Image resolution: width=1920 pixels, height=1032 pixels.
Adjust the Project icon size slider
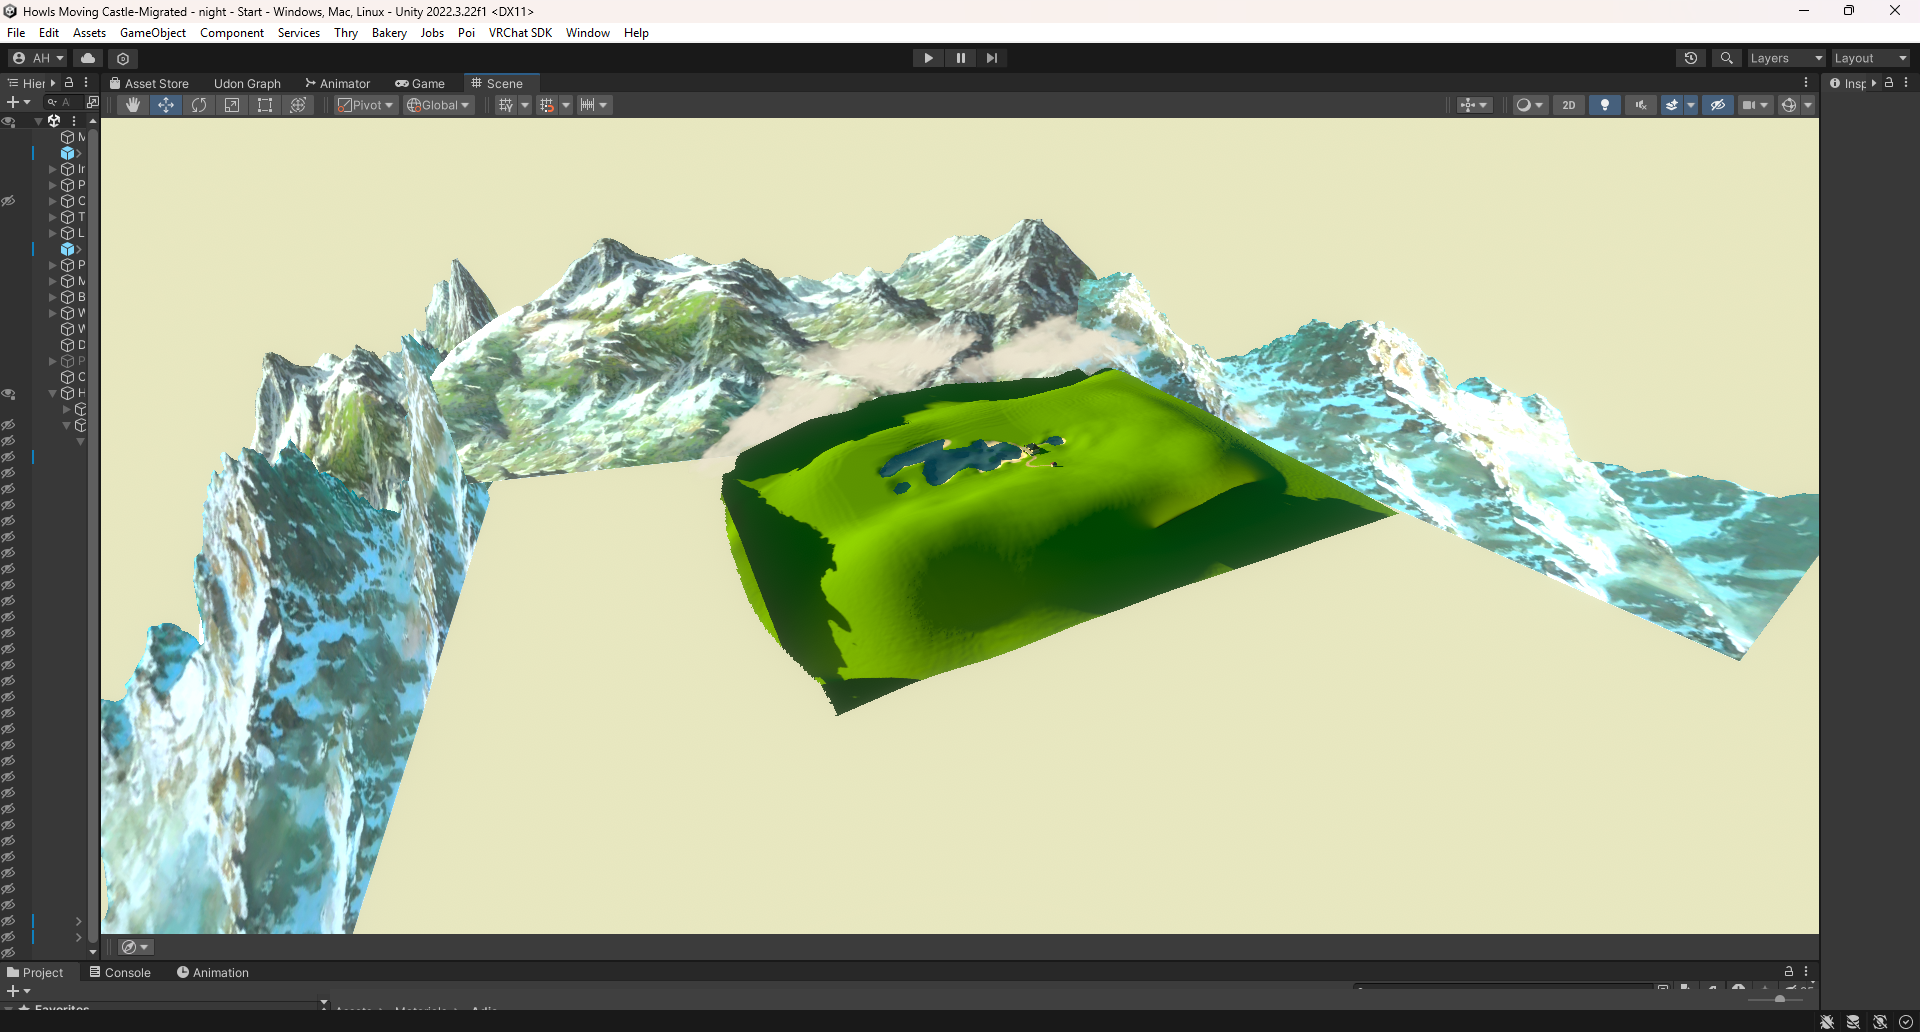point(1780,998)
